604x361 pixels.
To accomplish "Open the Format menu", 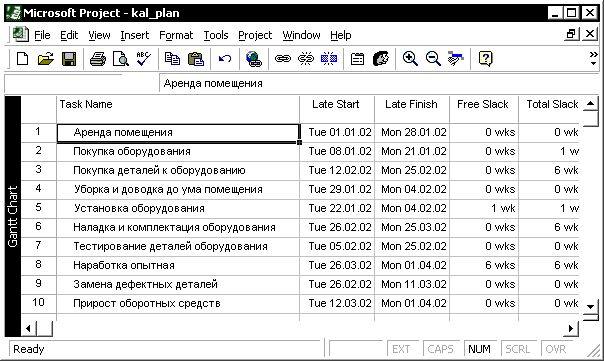I will coord(176,35).
